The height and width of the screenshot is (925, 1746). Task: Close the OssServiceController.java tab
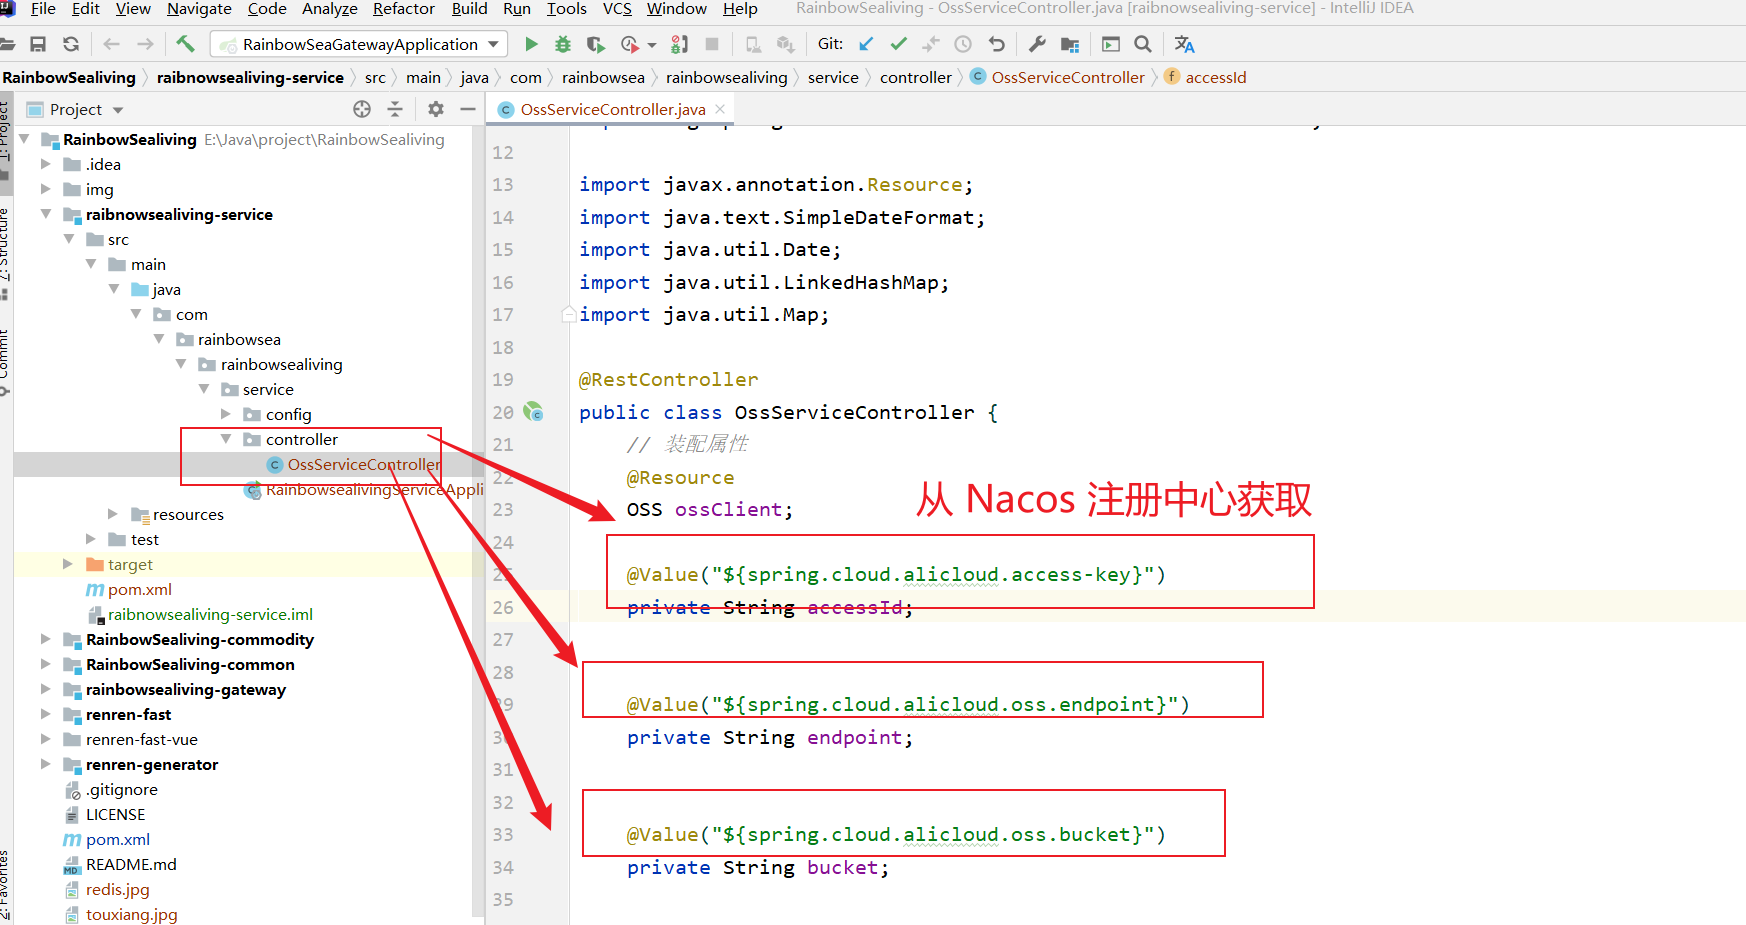[719, 108]
